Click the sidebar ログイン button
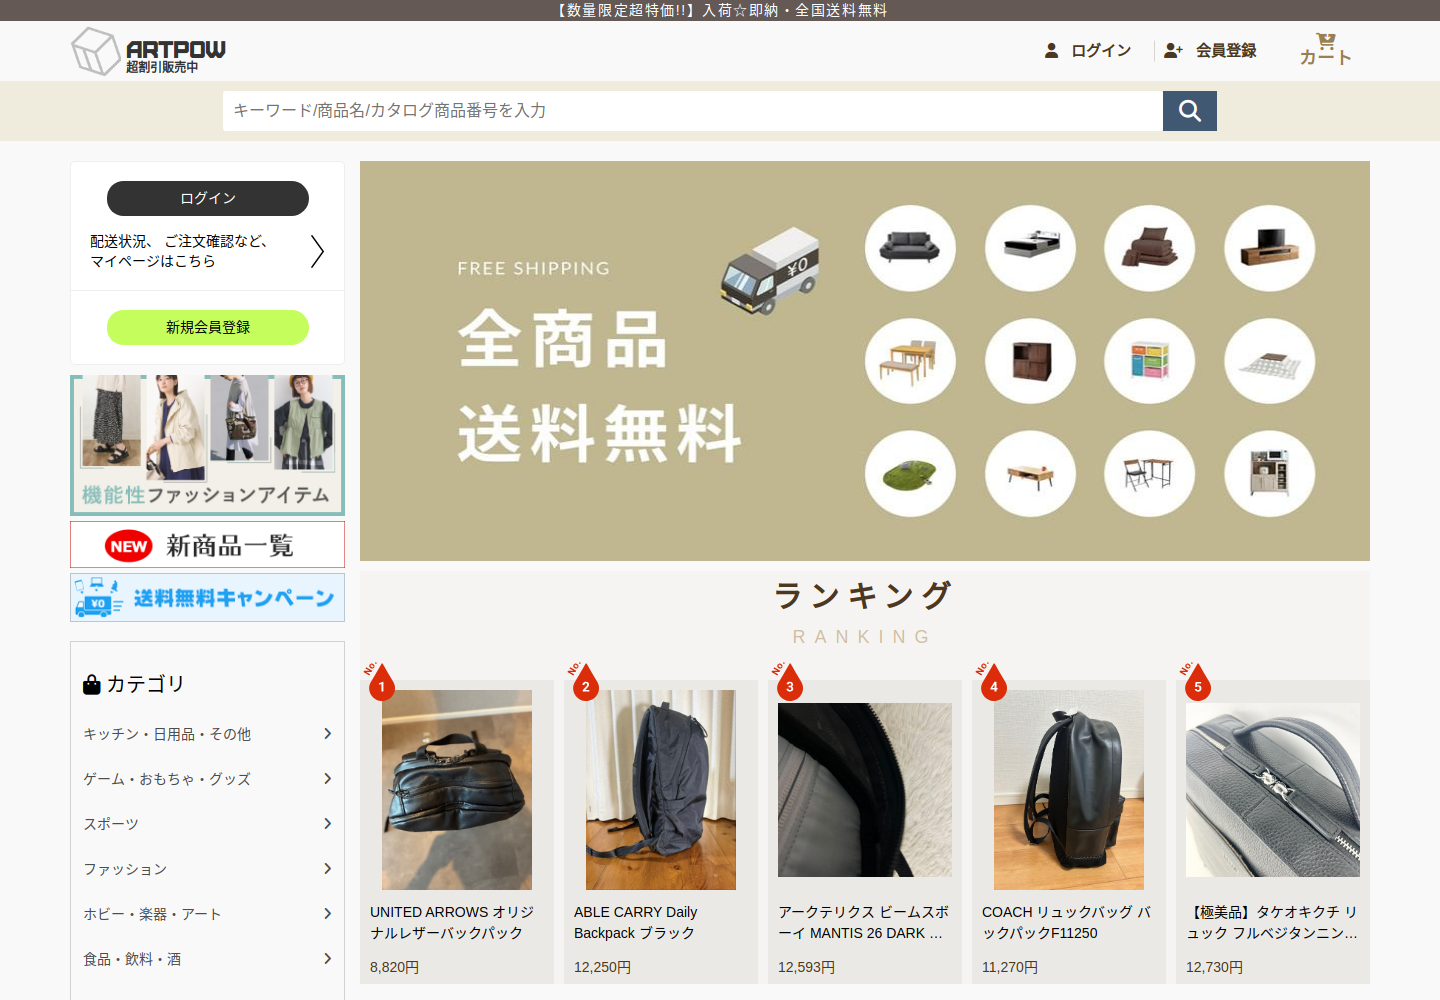 [x=208, y=198]
